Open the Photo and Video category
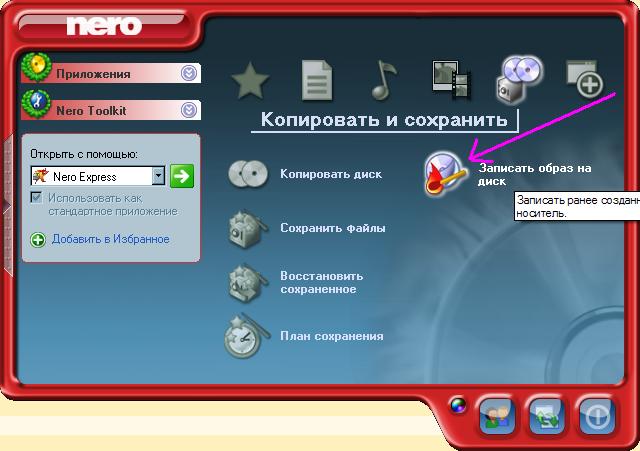This screenshot has width=640, height=451. point(451,80)
